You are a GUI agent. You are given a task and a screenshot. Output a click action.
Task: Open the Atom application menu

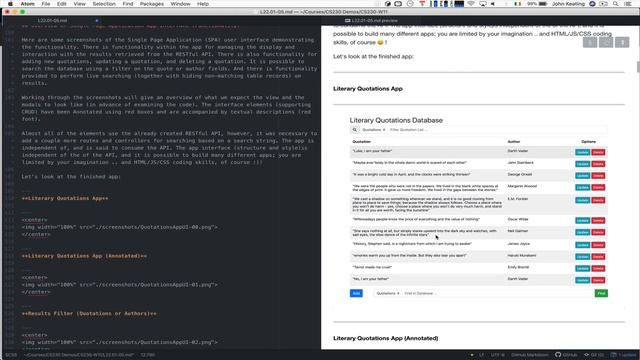(x=28, y=4)
